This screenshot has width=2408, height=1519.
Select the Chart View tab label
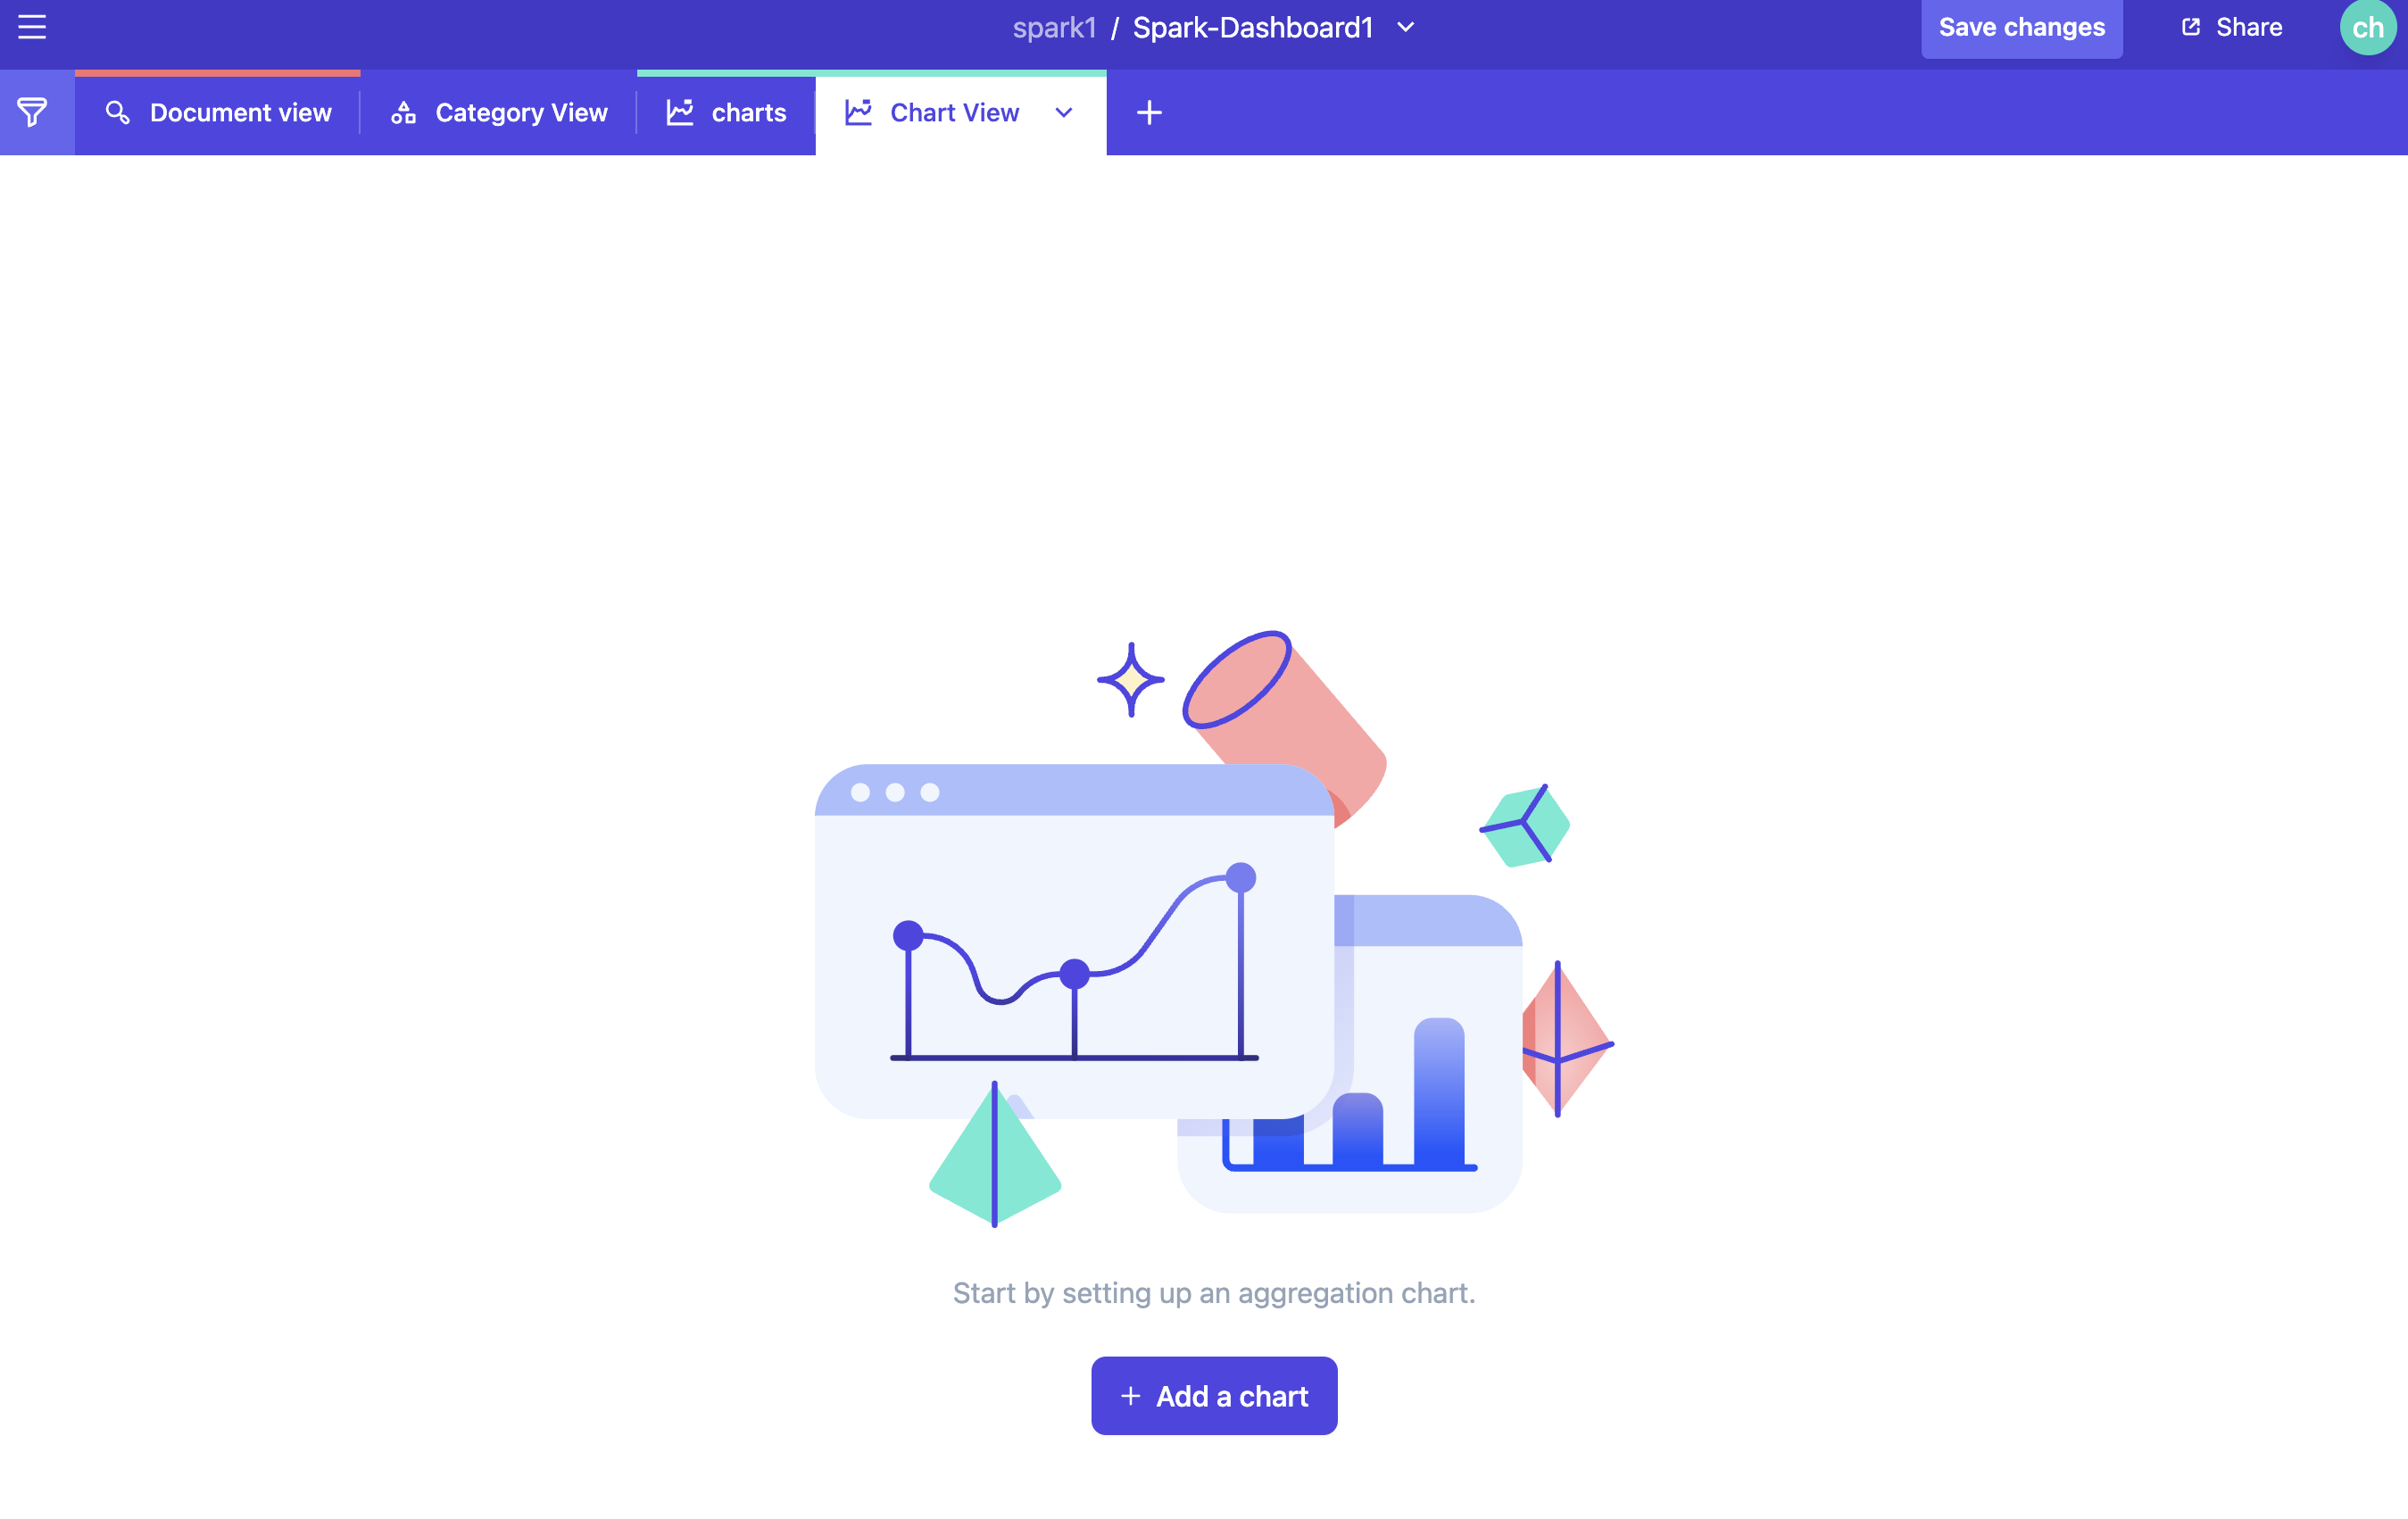pos(954,112)
